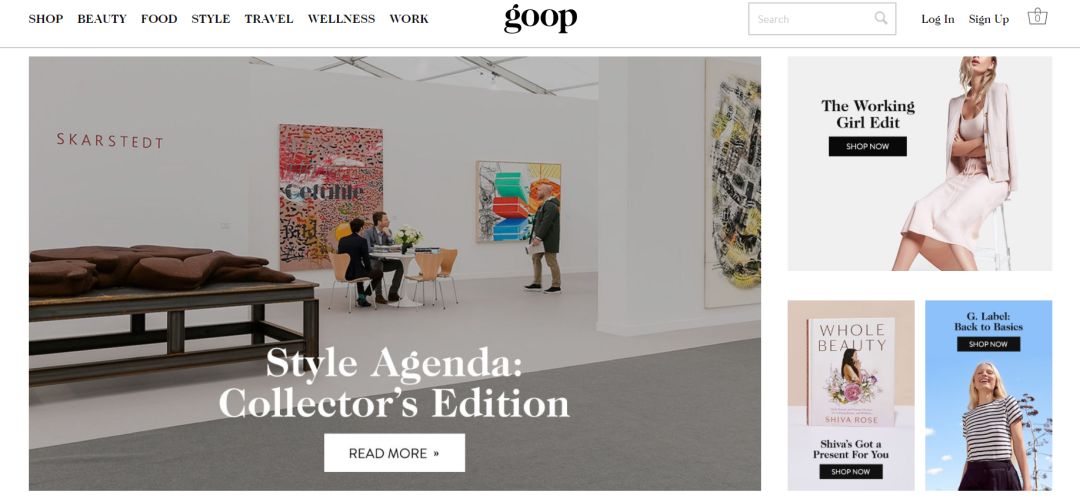Viewport: 1080px width, 502px height.
Task: Click the search magnifier icon
Action: point(881,18)
